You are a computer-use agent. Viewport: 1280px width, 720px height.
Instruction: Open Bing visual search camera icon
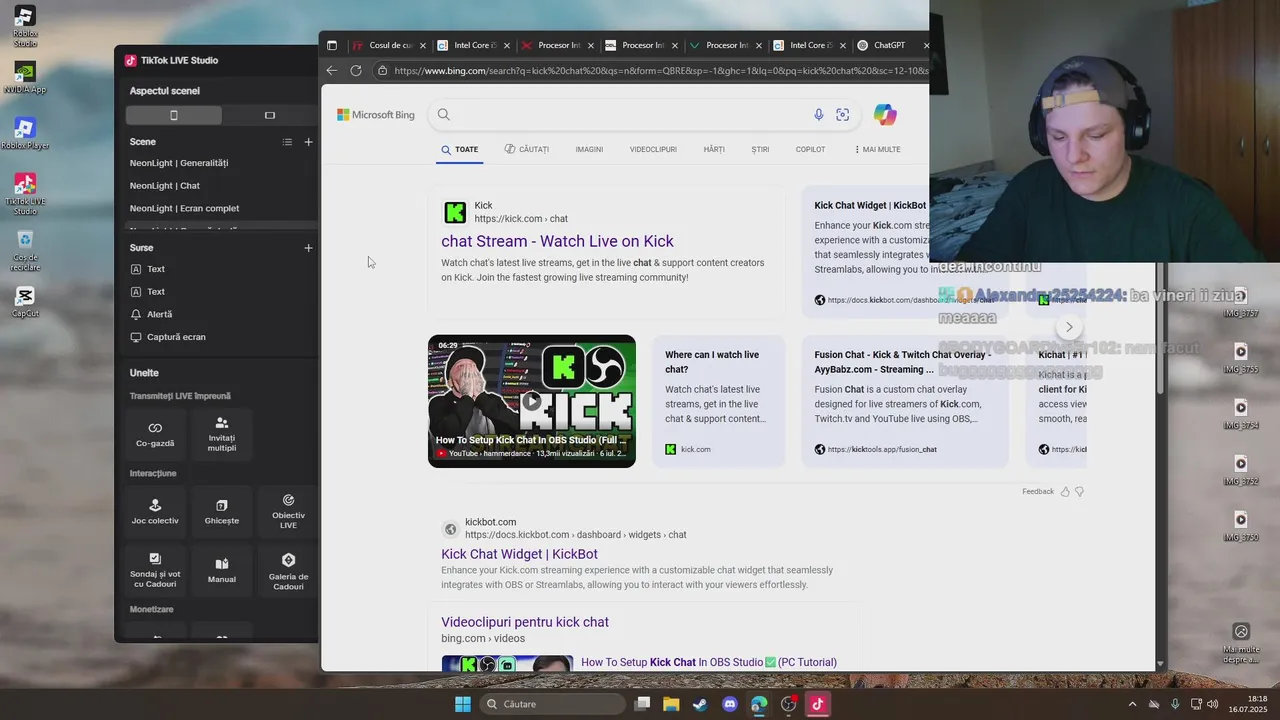point(843,115)
